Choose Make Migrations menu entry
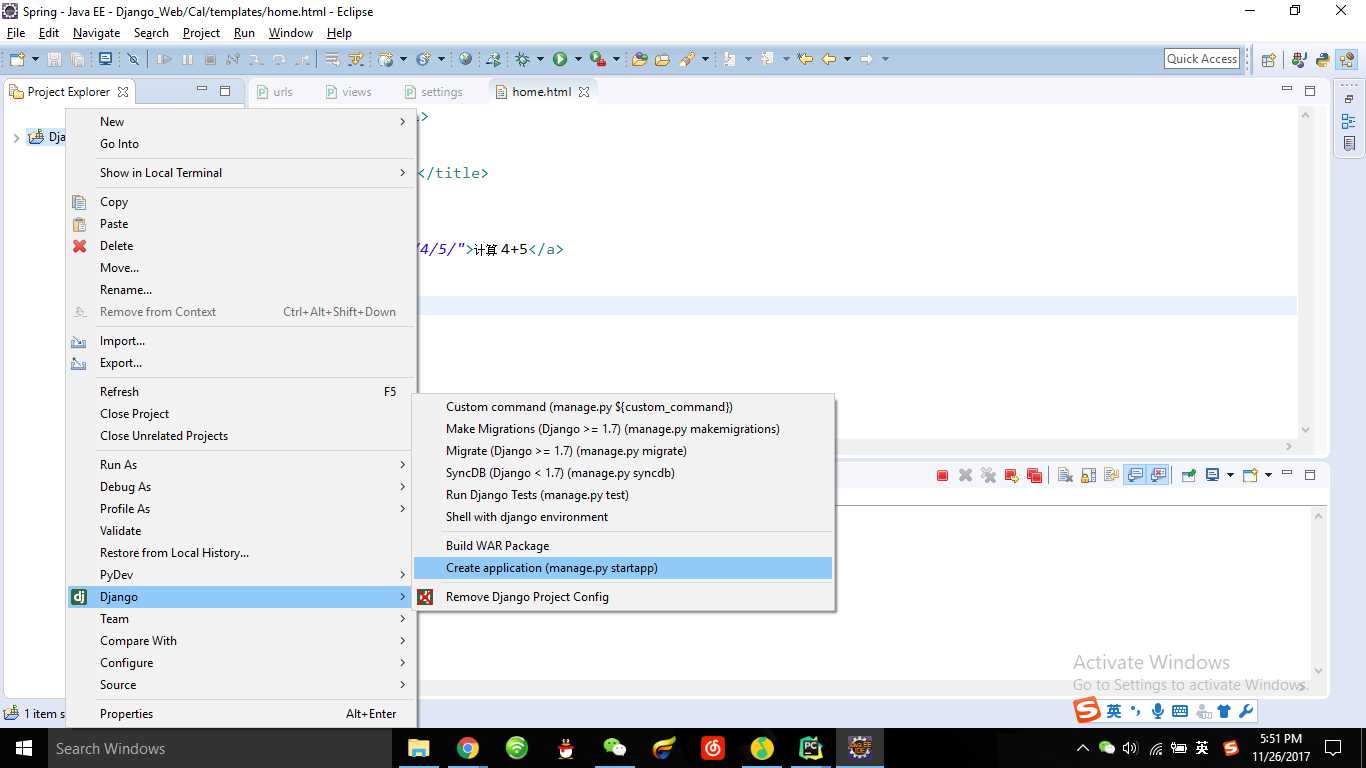This screenshot has height=768, width=1366. tap(623, 429)
